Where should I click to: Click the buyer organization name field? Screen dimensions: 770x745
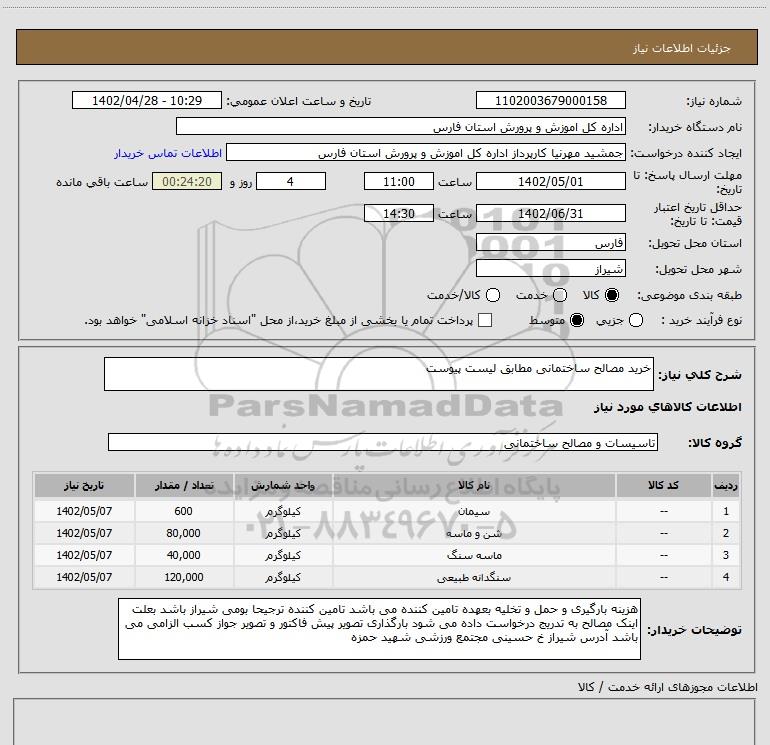coord(401,127)
